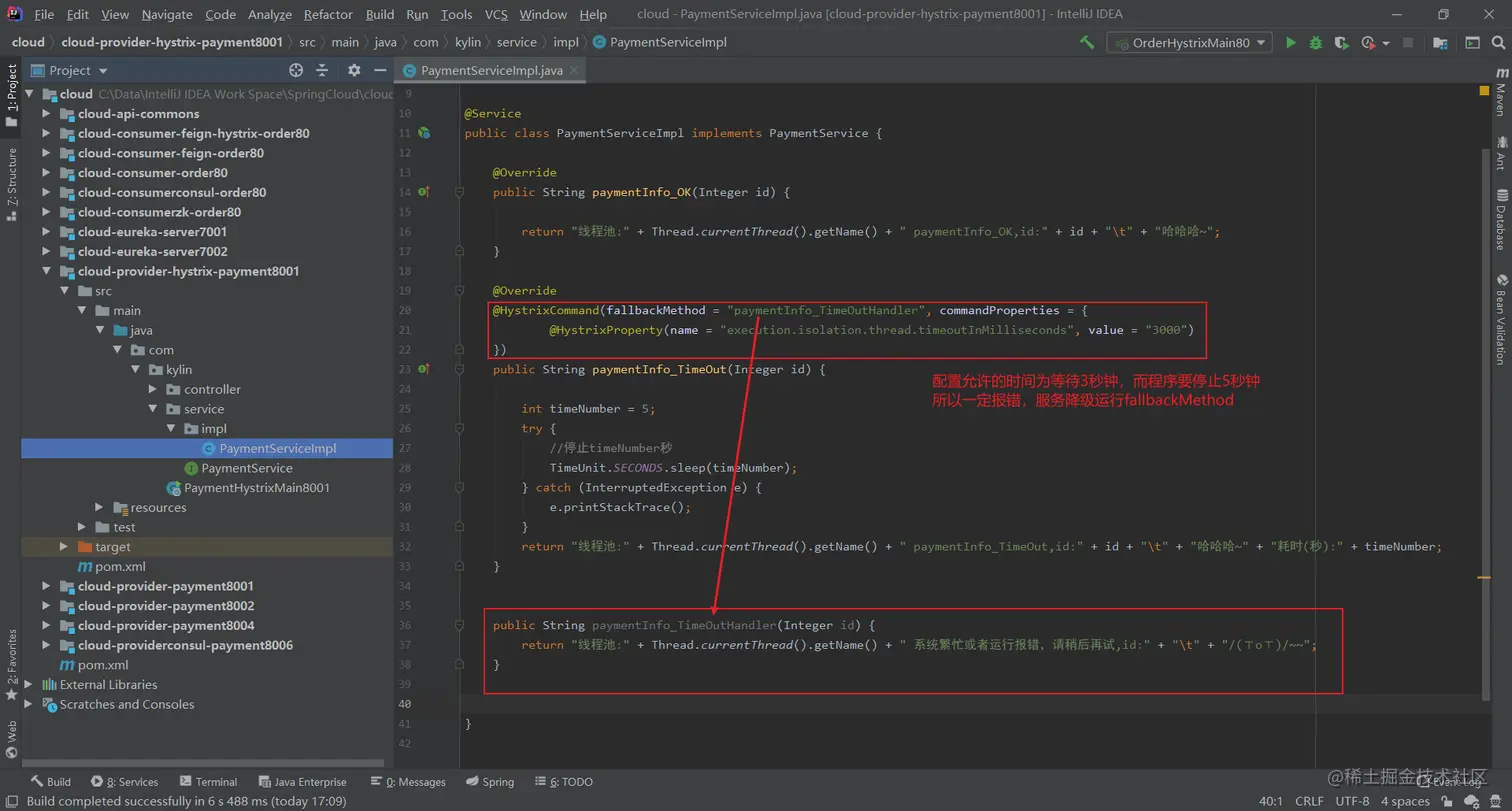Open the VCS menu
Viewport: 1512px width, 811px height.
[496, 14]
